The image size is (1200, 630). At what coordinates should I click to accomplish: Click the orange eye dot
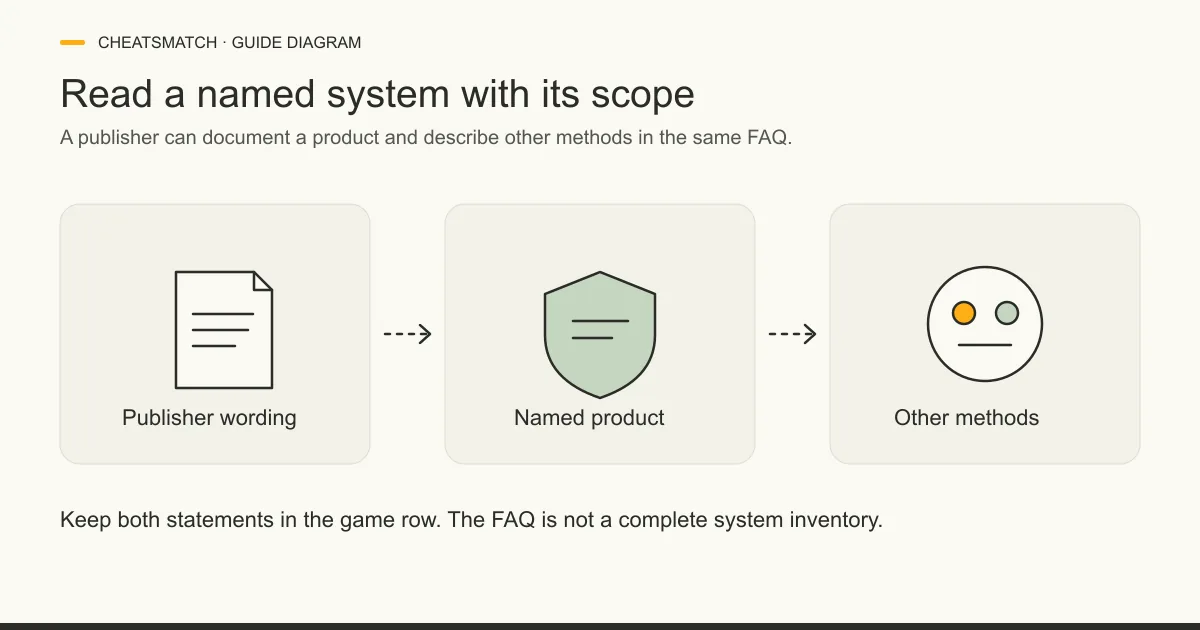[964, 313]
